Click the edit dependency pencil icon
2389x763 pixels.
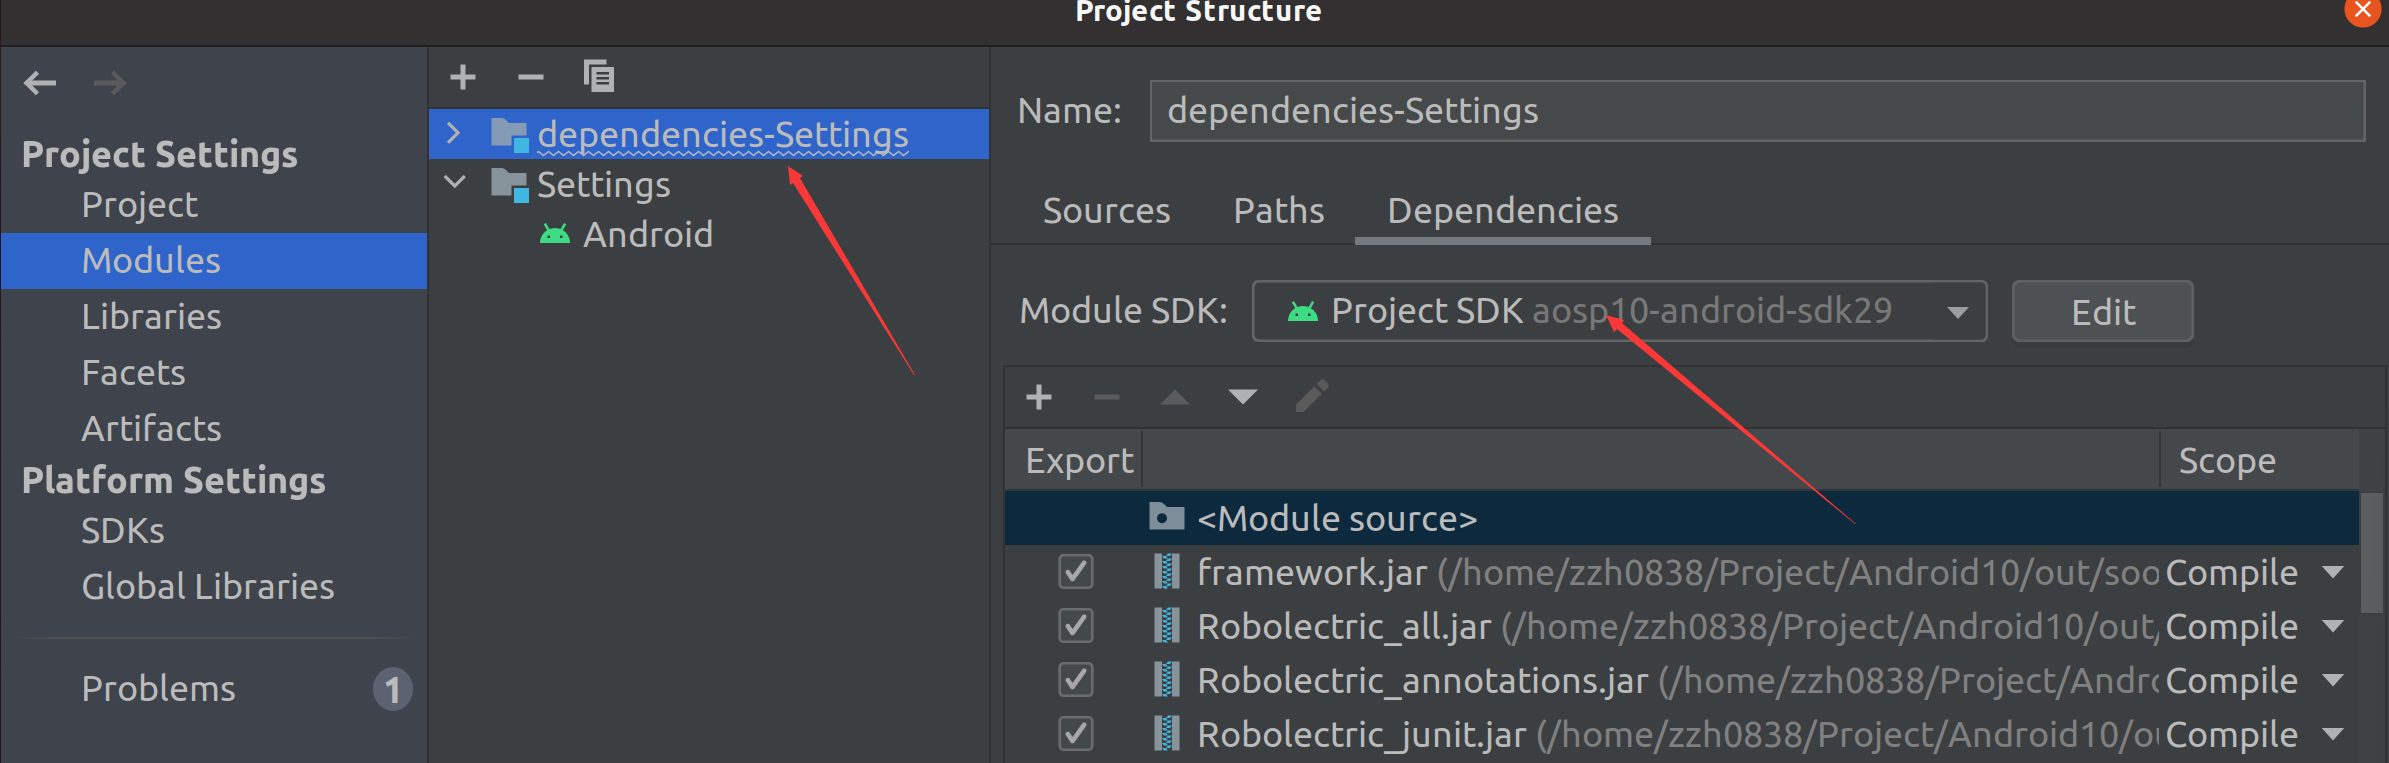[x=1311, y=397]
